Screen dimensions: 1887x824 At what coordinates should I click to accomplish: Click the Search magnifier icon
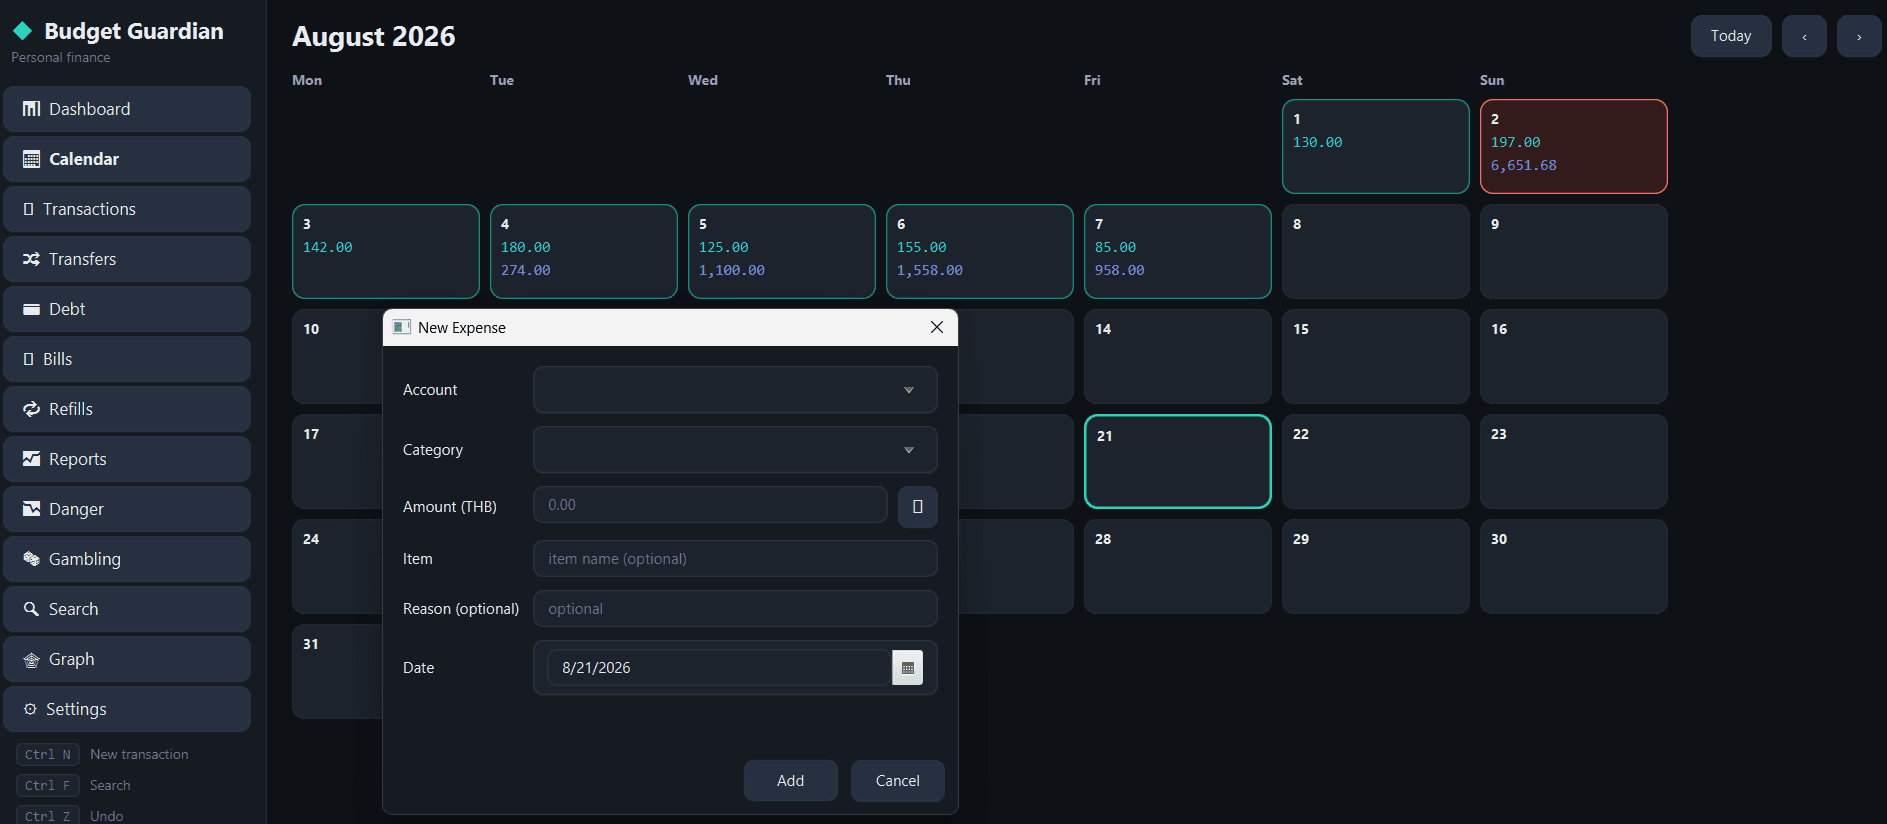(x=31, y=609)
